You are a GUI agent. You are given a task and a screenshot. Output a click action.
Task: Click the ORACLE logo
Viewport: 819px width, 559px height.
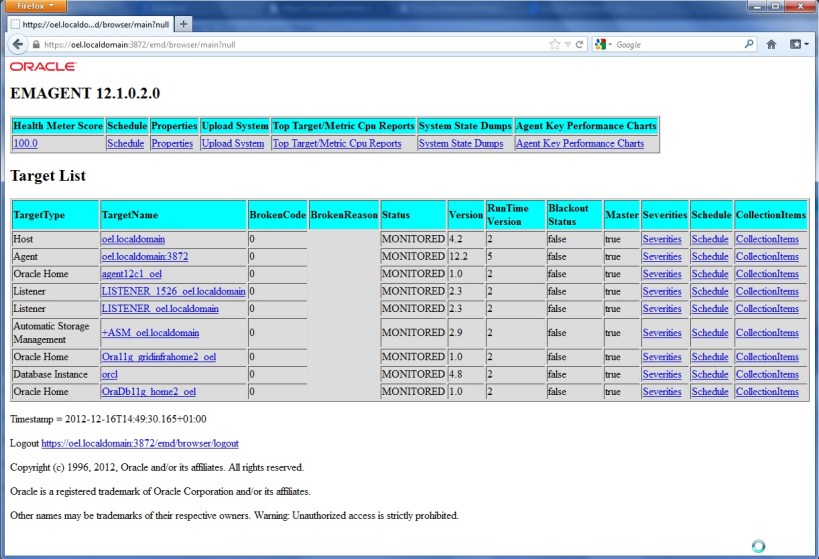(x=43, y=66)
